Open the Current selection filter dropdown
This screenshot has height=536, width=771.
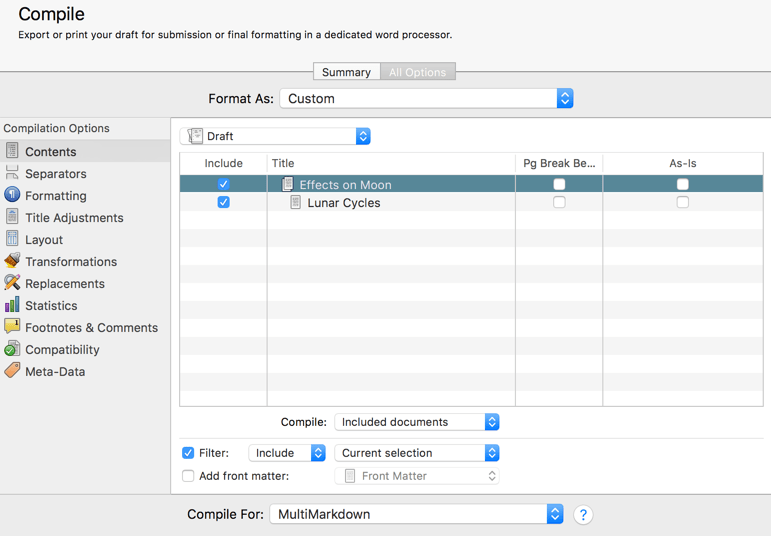click(416, 453)
